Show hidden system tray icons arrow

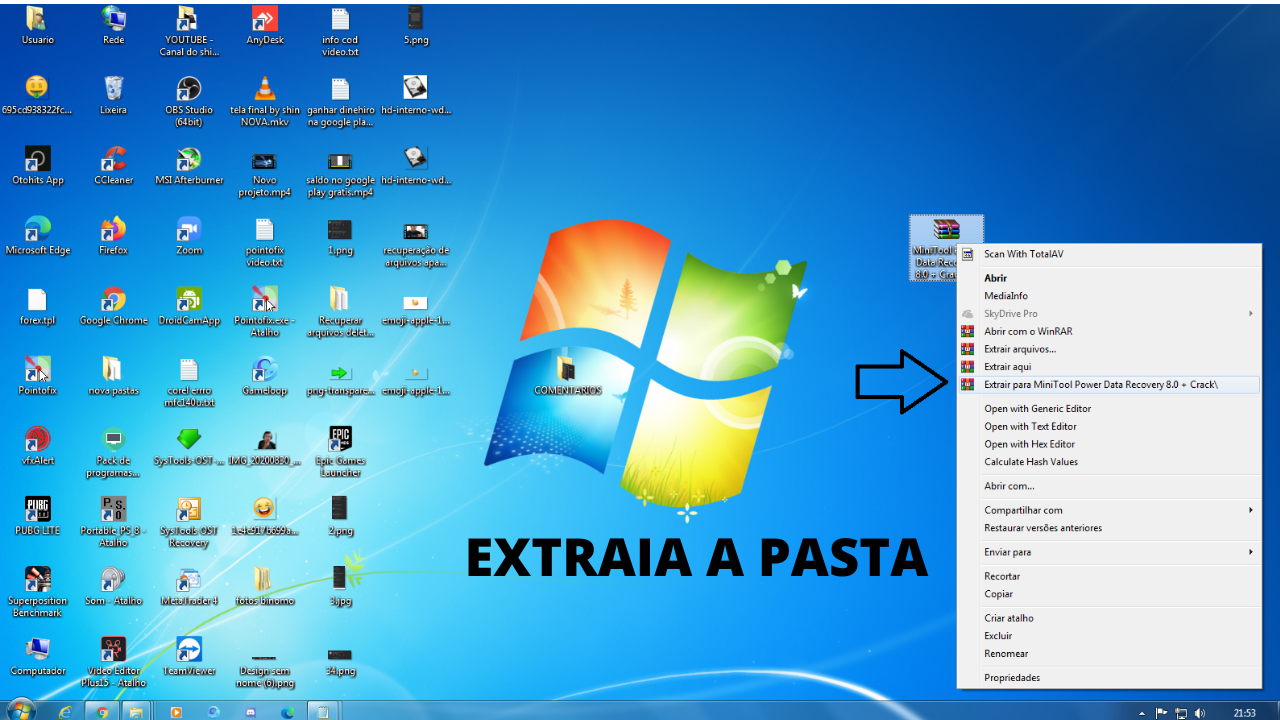(1142, 713)
